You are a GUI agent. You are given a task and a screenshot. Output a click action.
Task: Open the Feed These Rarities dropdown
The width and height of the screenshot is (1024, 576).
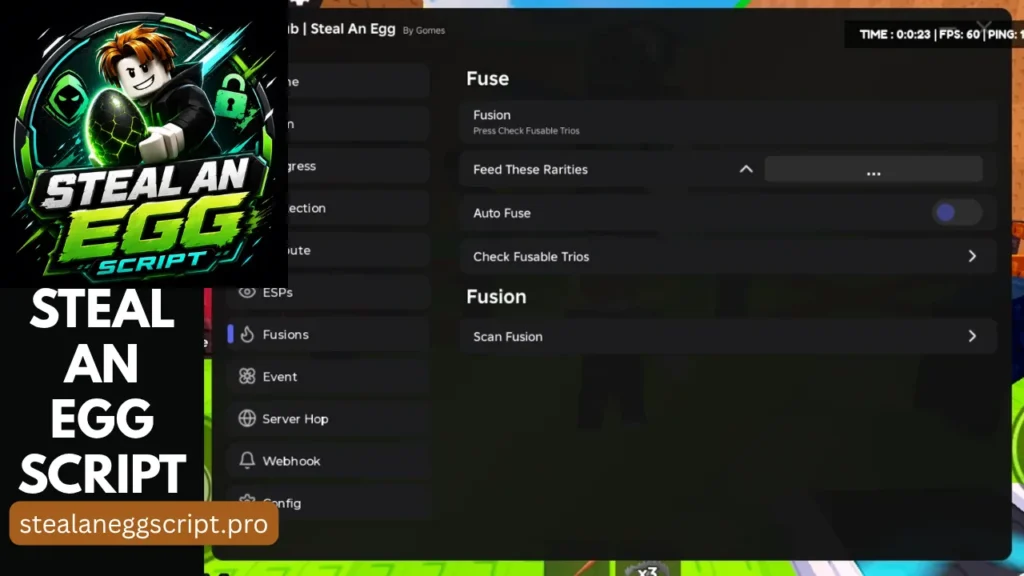[873, 169]
